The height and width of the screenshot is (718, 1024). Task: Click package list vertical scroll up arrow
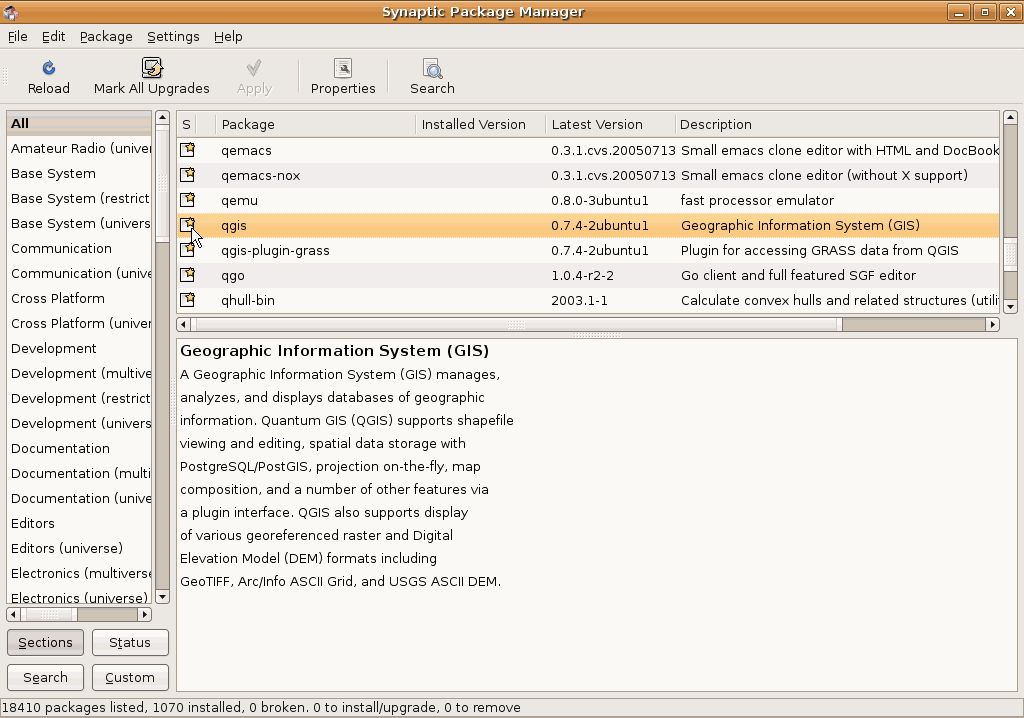pyautogui.click(x=1010, y=118)
